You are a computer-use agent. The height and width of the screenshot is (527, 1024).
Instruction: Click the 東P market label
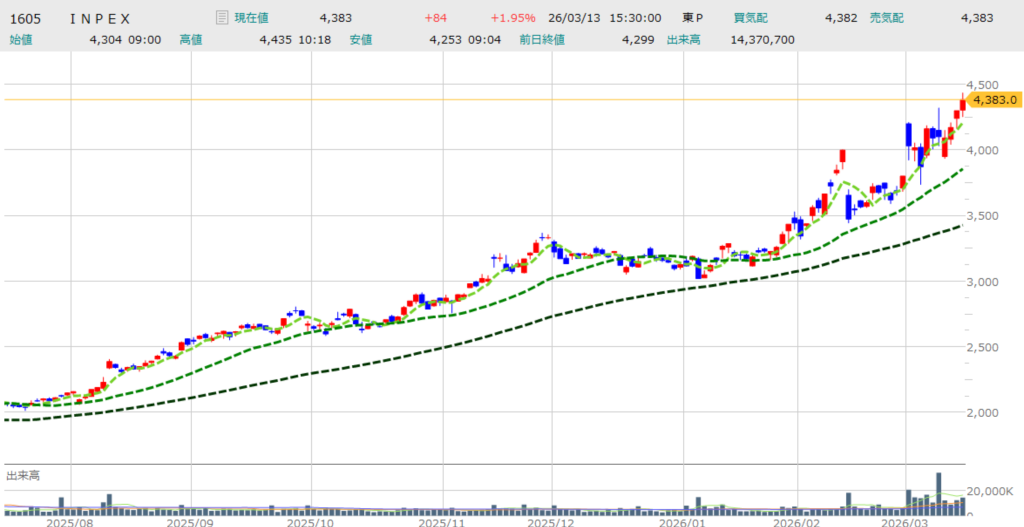(693, 17)
